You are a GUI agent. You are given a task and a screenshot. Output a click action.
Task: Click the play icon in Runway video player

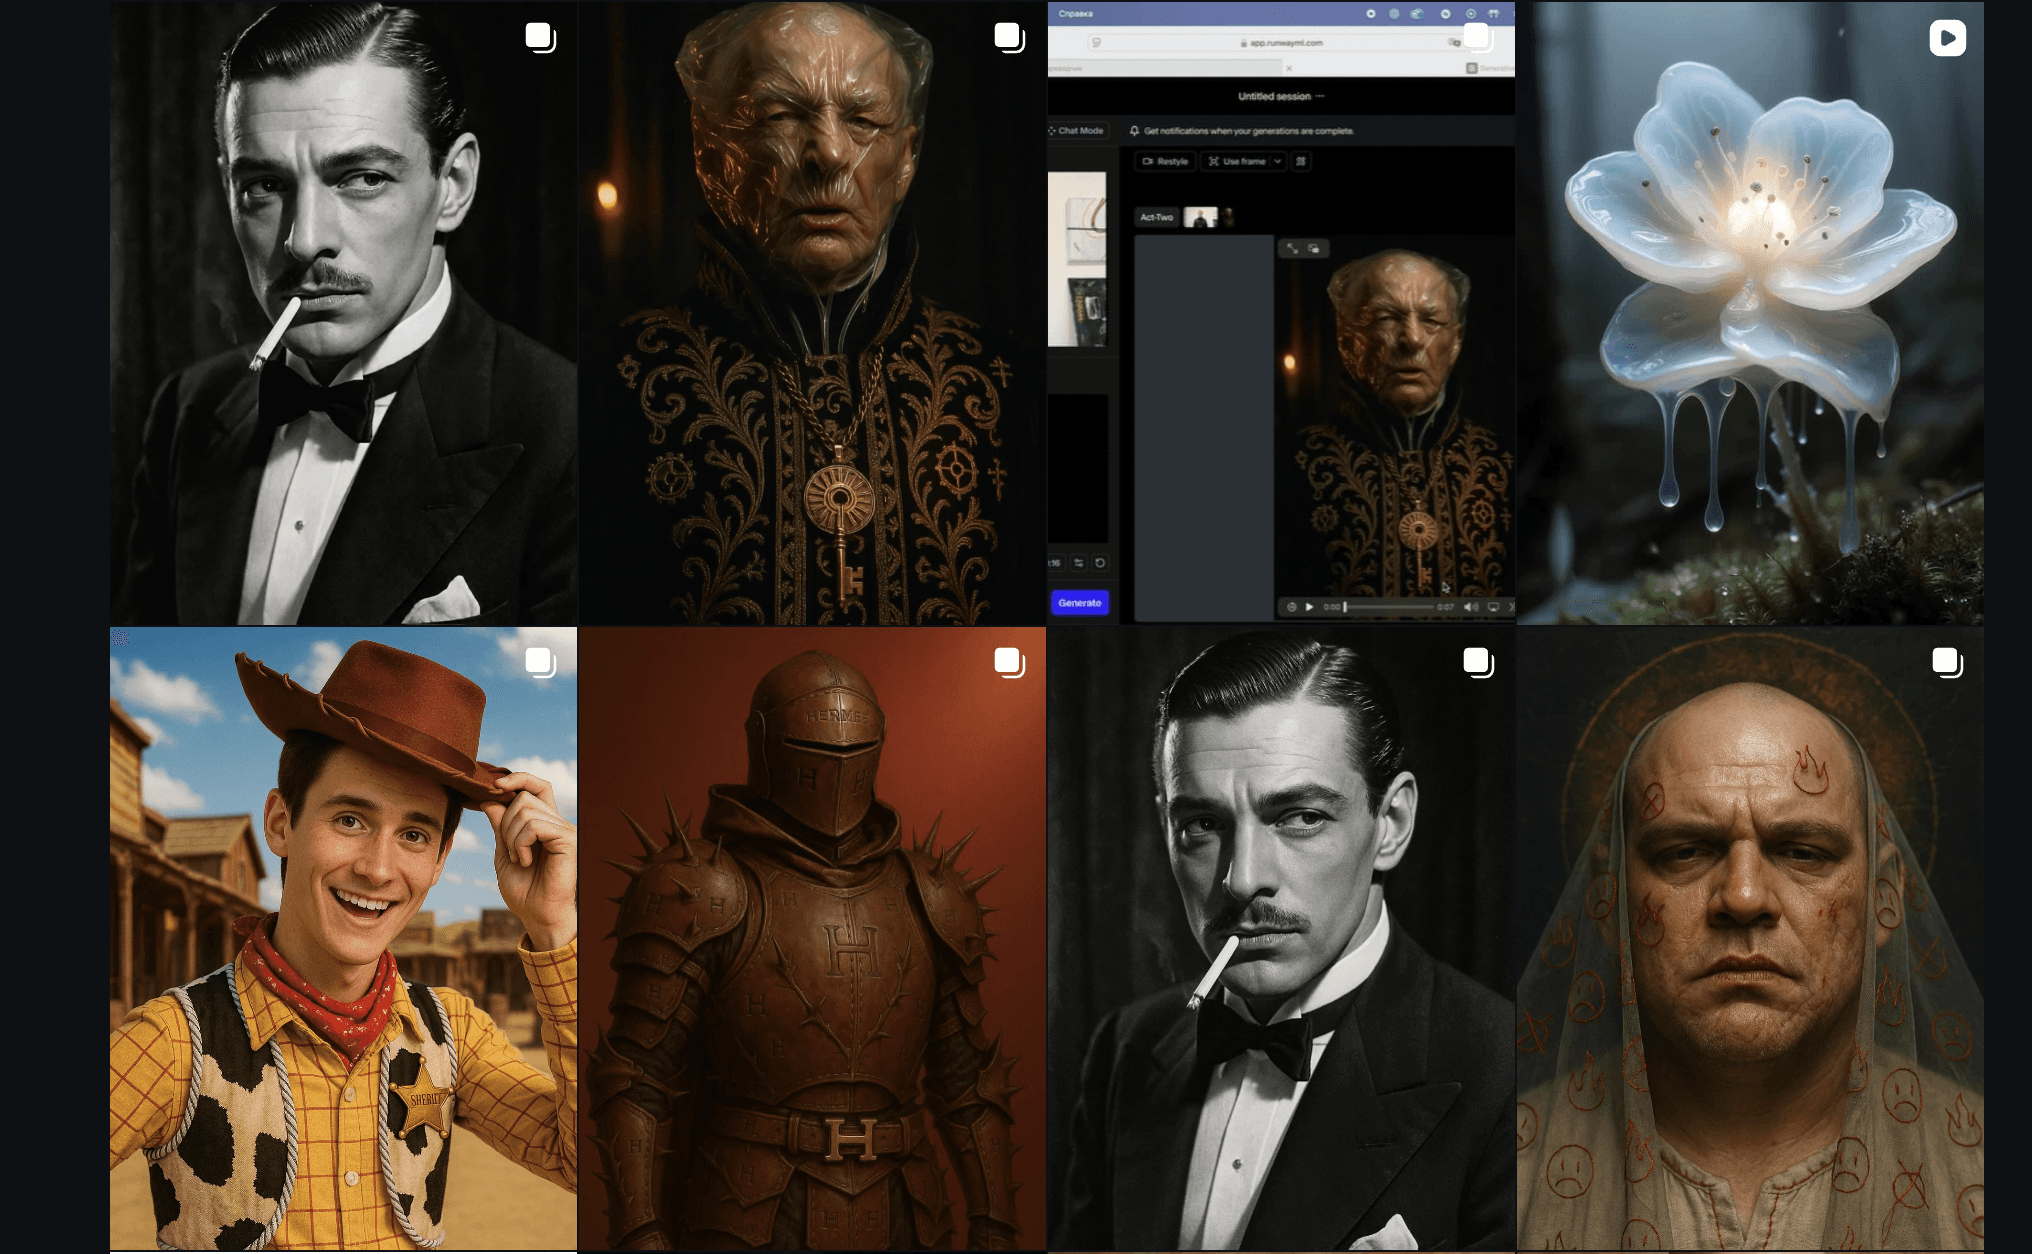1309,607
